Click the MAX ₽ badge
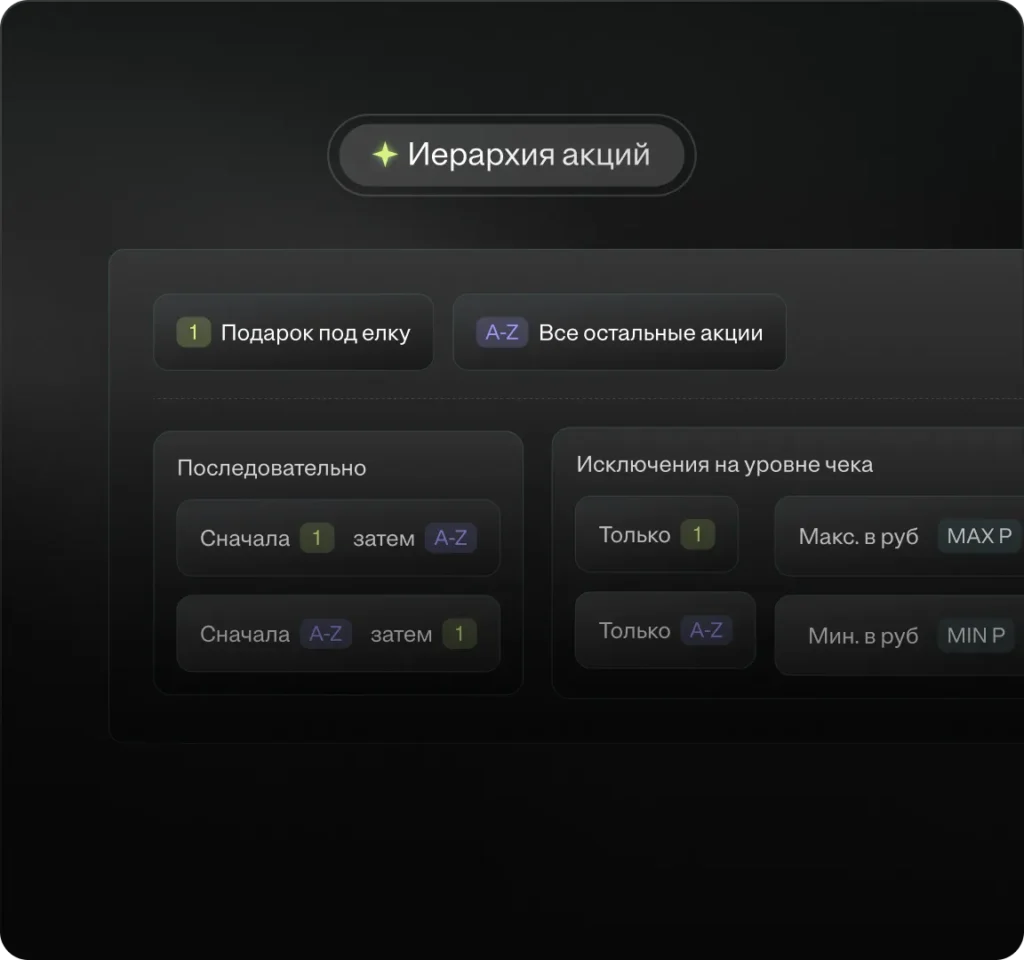Image resolution: width=1024 pixels, height=960 pixels. pos(979,536)
